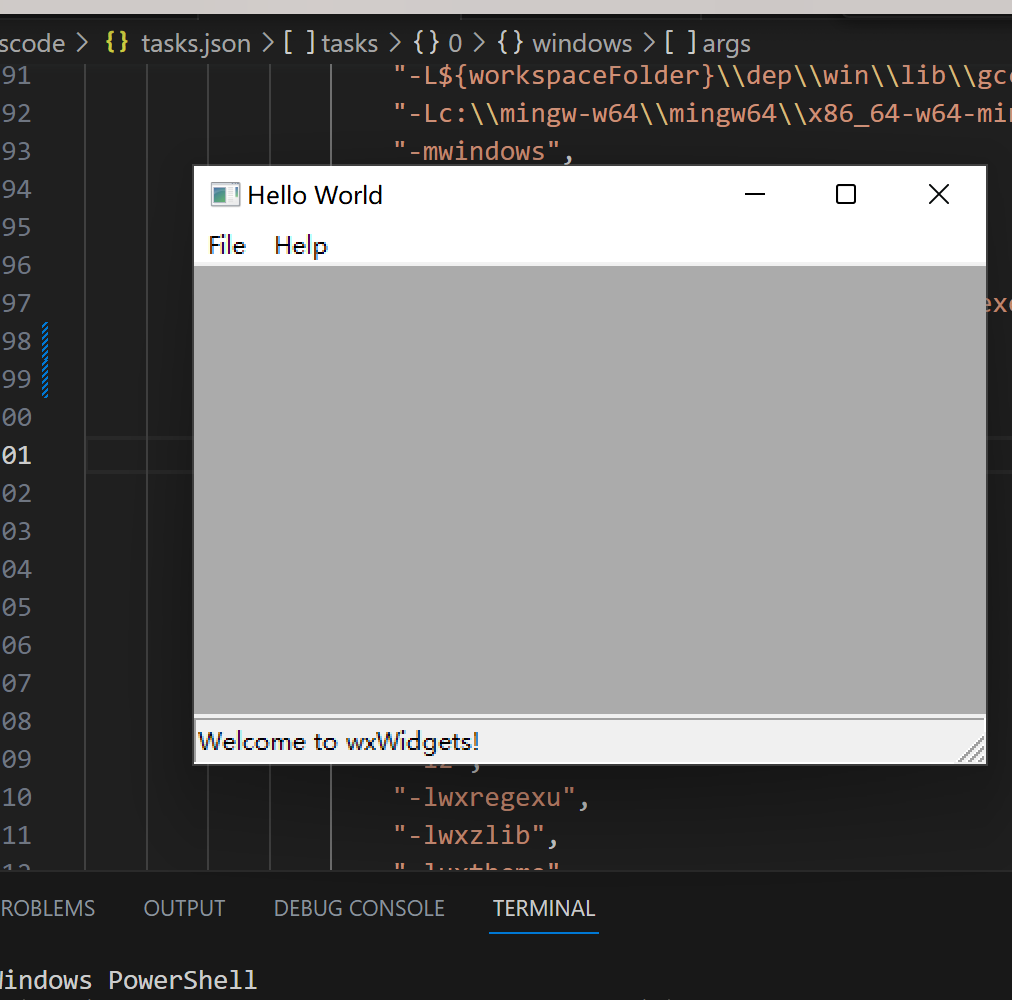Click the Hello World window app icon
Screen dimensions: 1012x1000
(x=225, y=194)
